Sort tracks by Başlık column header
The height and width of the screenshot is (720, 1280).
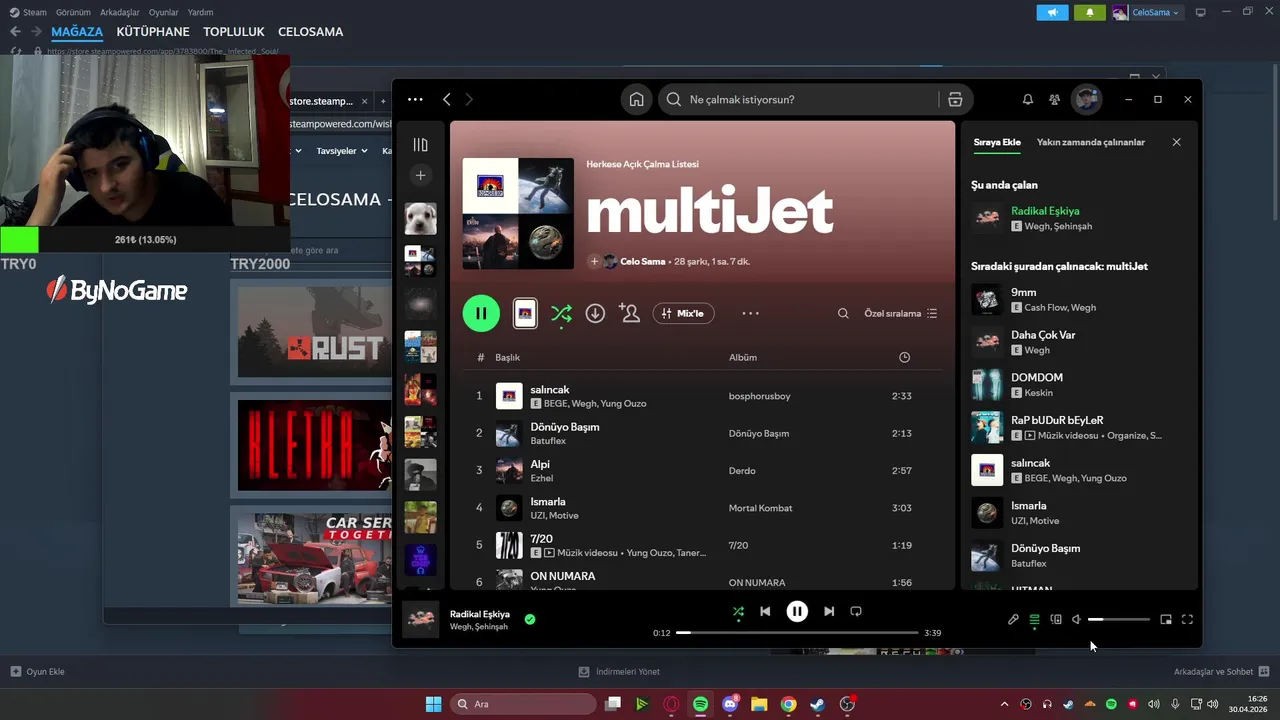507,357
